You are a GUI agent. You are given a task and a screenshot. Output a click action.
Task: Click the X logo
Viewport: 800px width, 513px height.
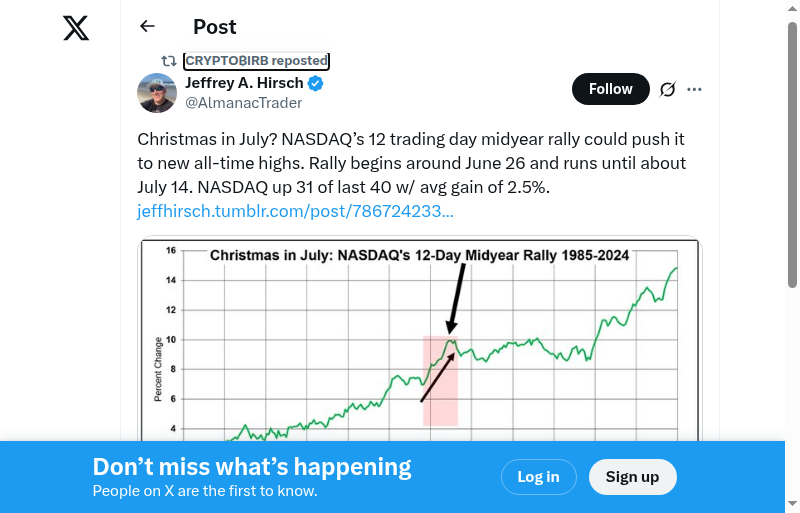[76, 27]
